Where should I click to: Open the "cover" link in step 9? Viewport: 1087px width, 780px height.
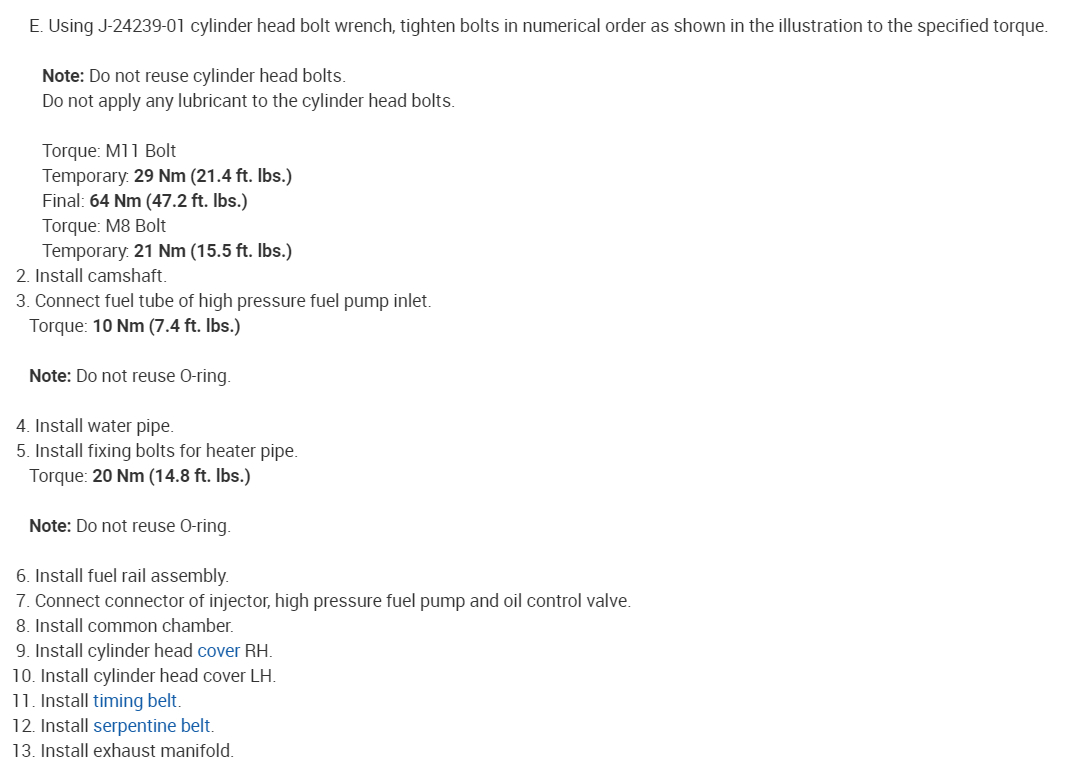click(x=218, y=651)
